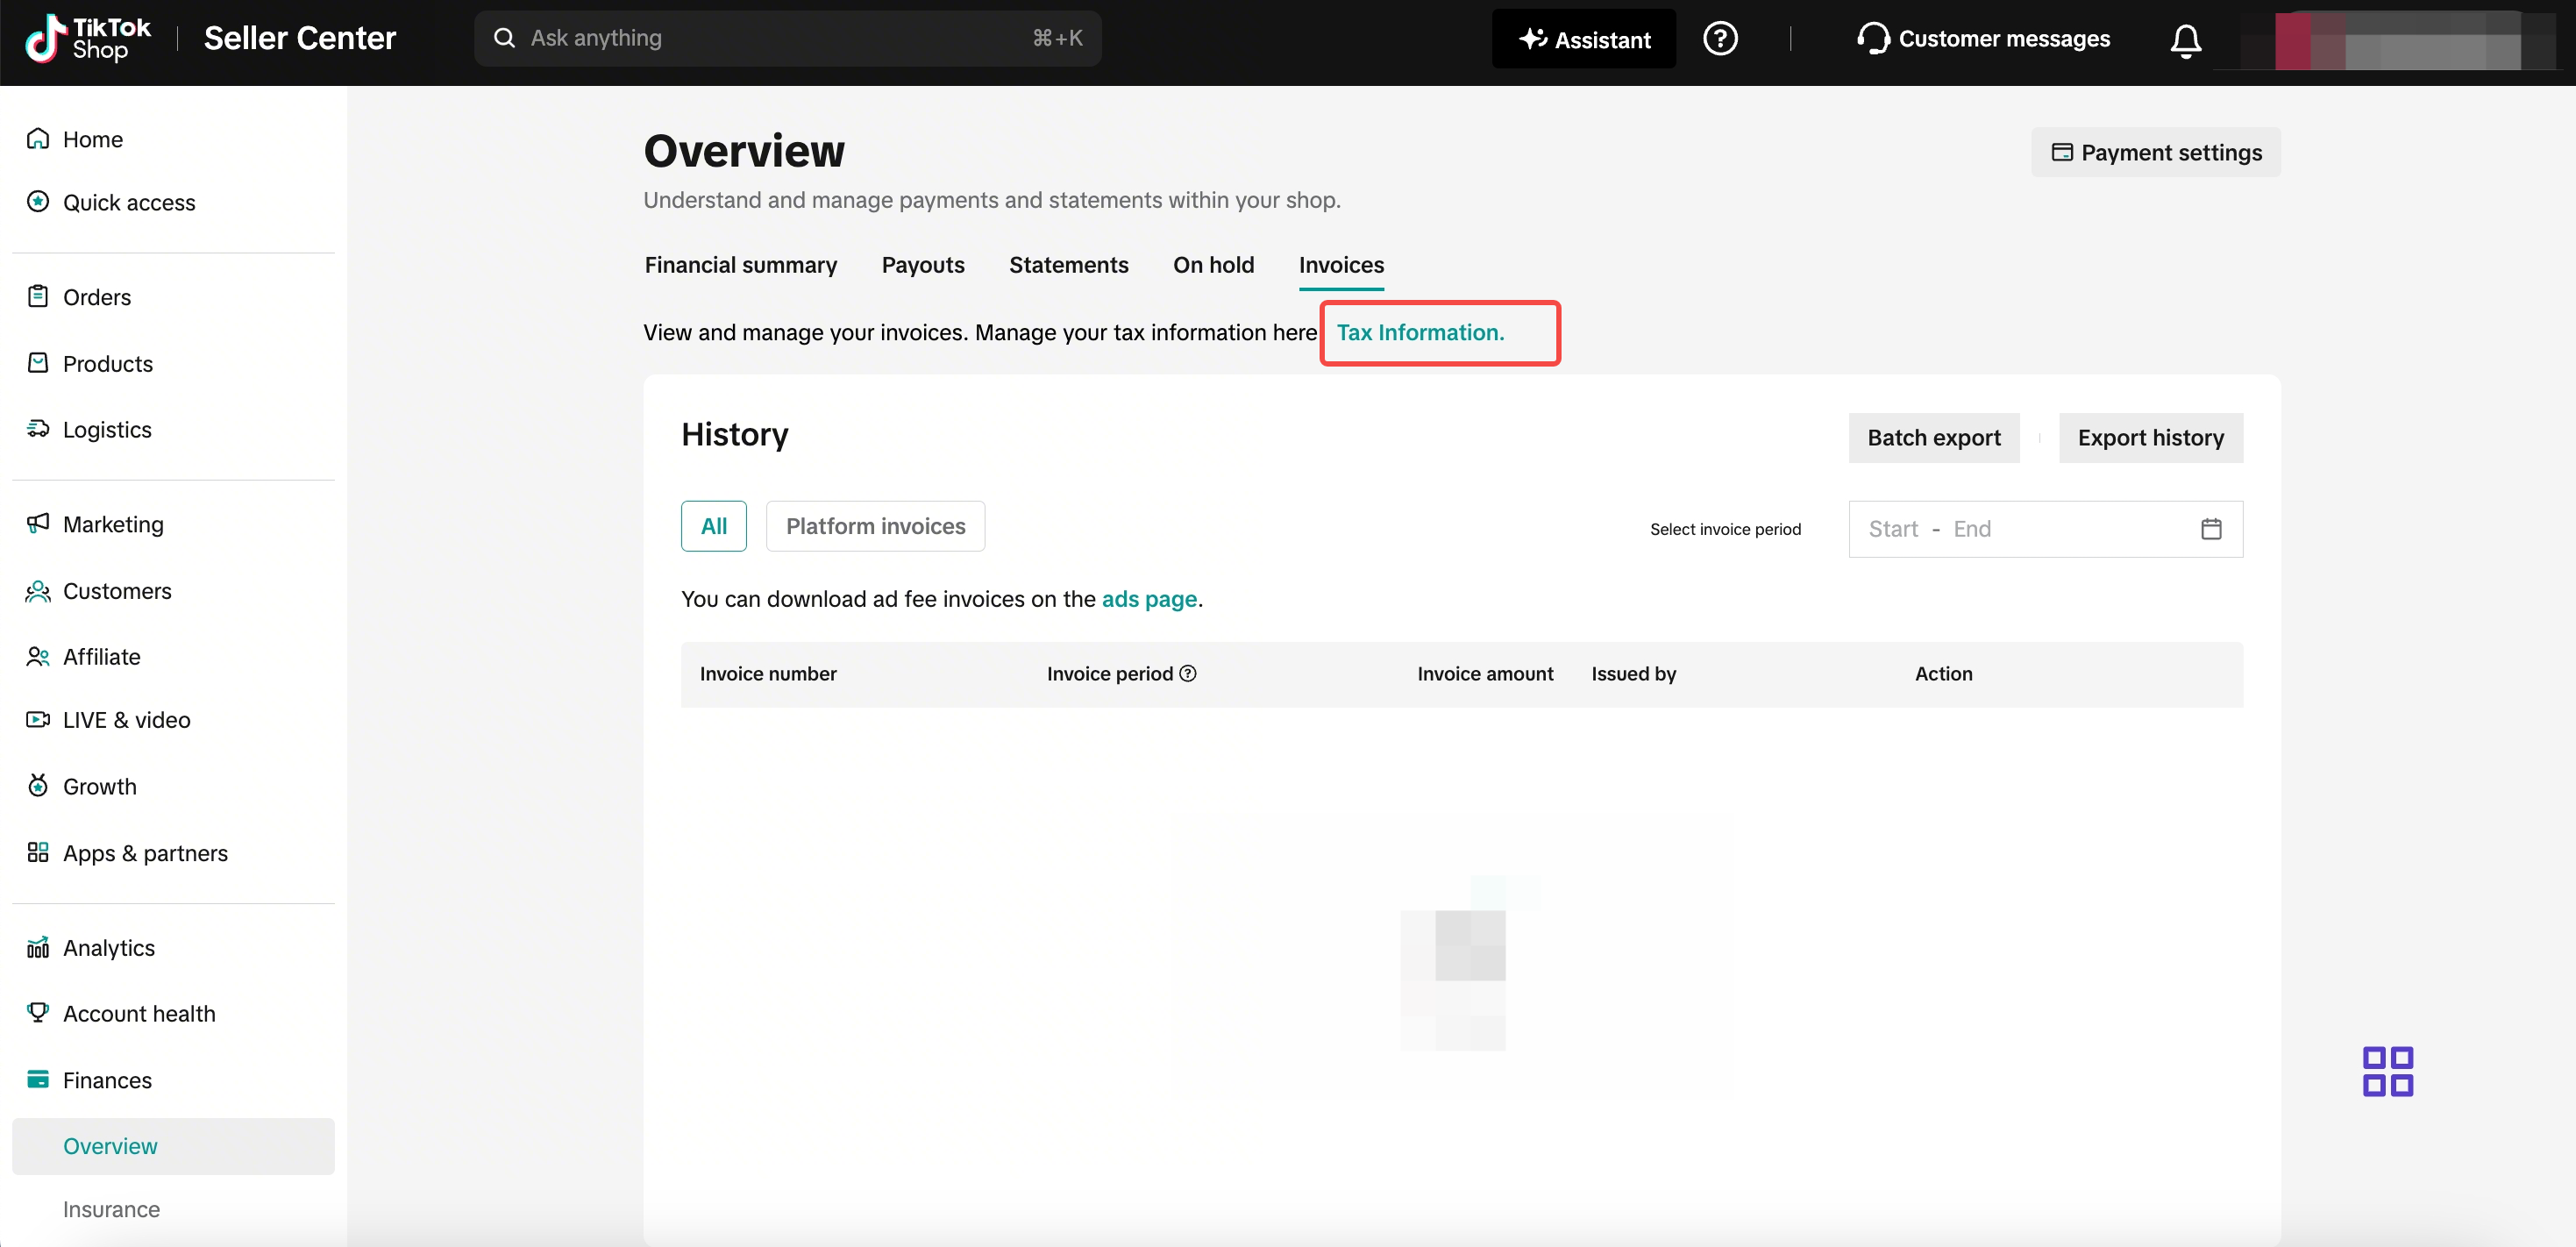The image size is (2576, 1247).
Task: Open the Payment settings button
Action: [2155, 152]
